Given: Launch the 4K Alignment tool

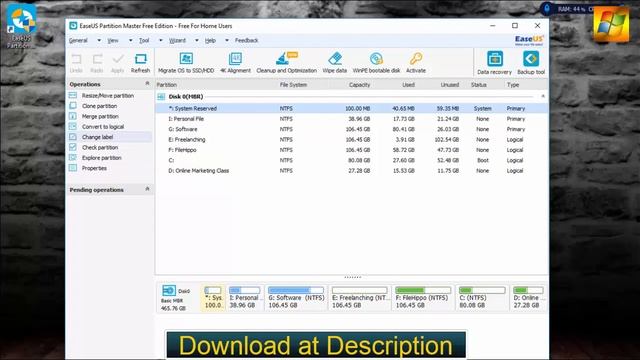Looking at the screenshot, I should click(236, 63).
